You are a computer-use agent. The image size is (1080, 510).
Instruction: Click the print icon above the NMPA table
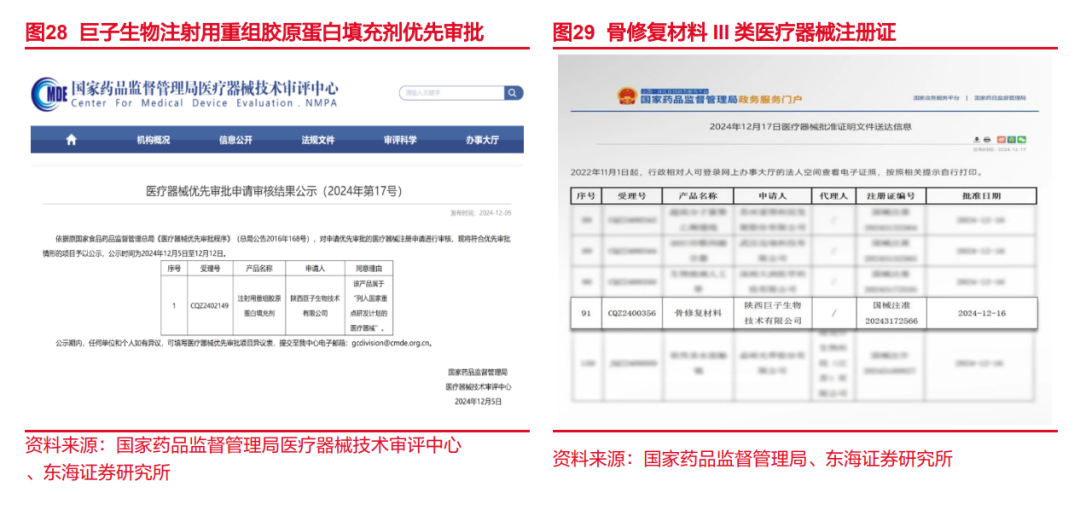(986, 140)
